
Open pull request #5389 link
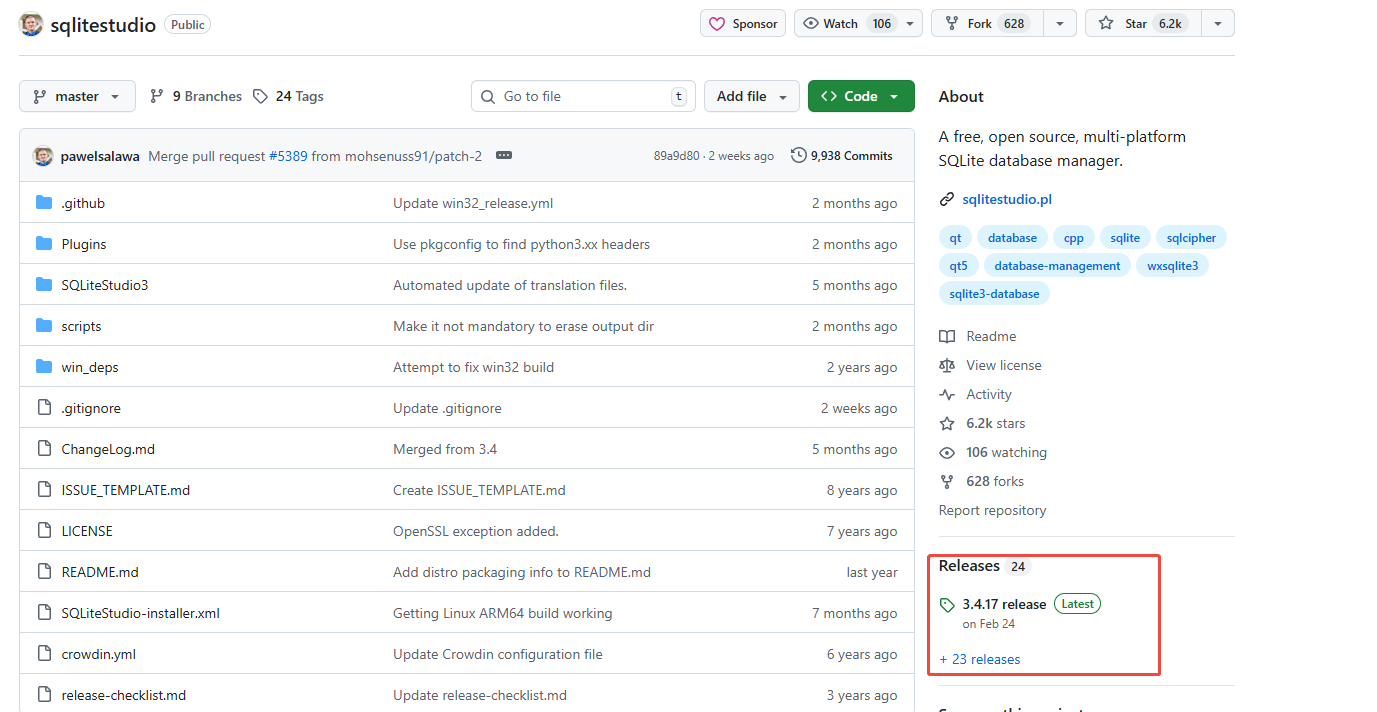[x=288, y=156]
